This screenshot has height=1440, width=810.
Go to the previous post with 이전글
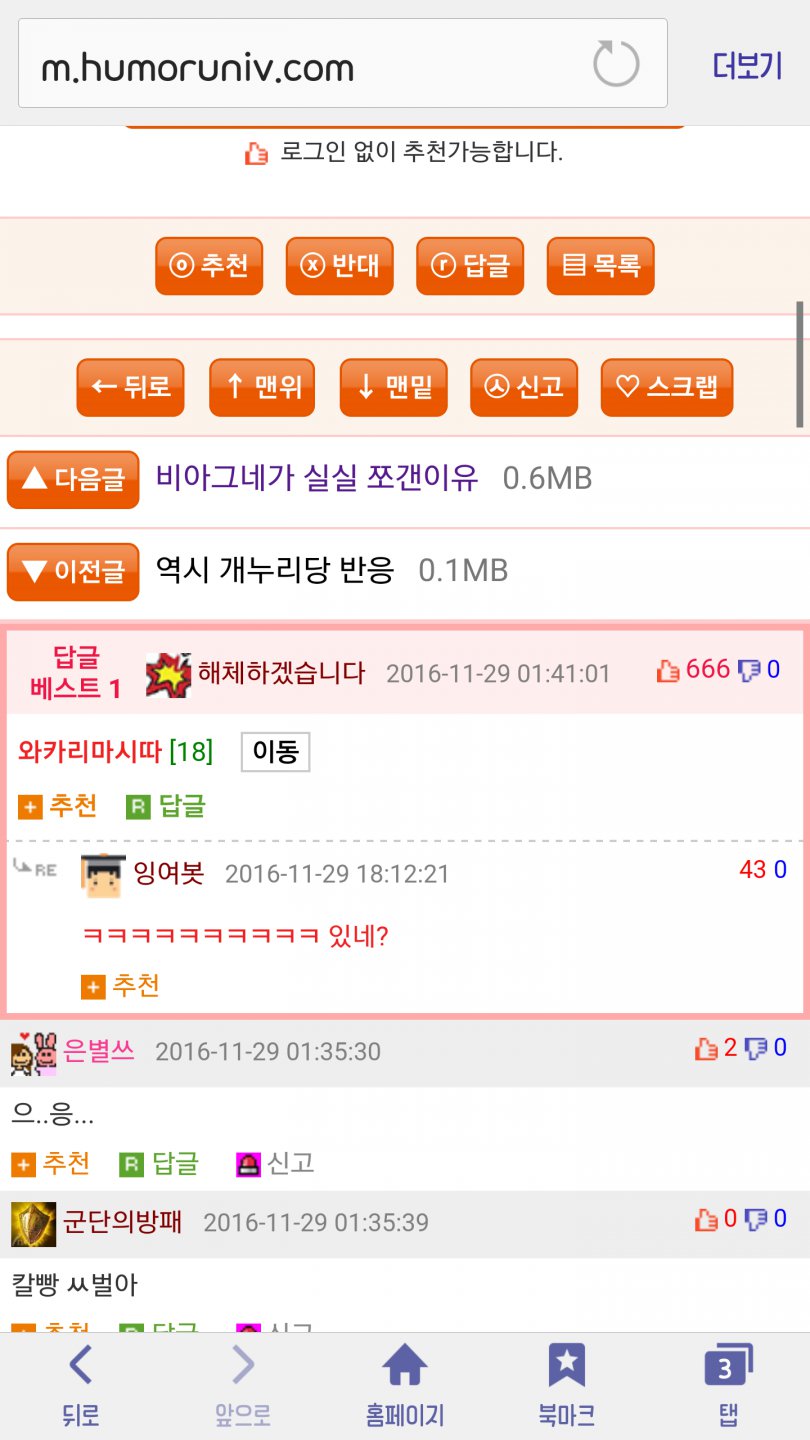click(x=73, y=572)
